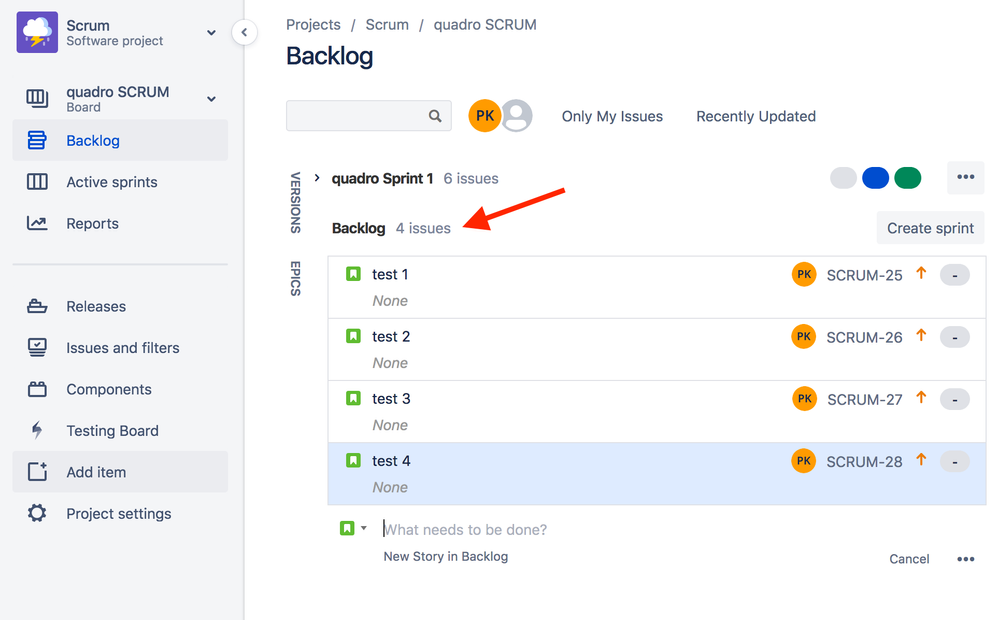Click the story icon of test 3

[x=353, y=398]
